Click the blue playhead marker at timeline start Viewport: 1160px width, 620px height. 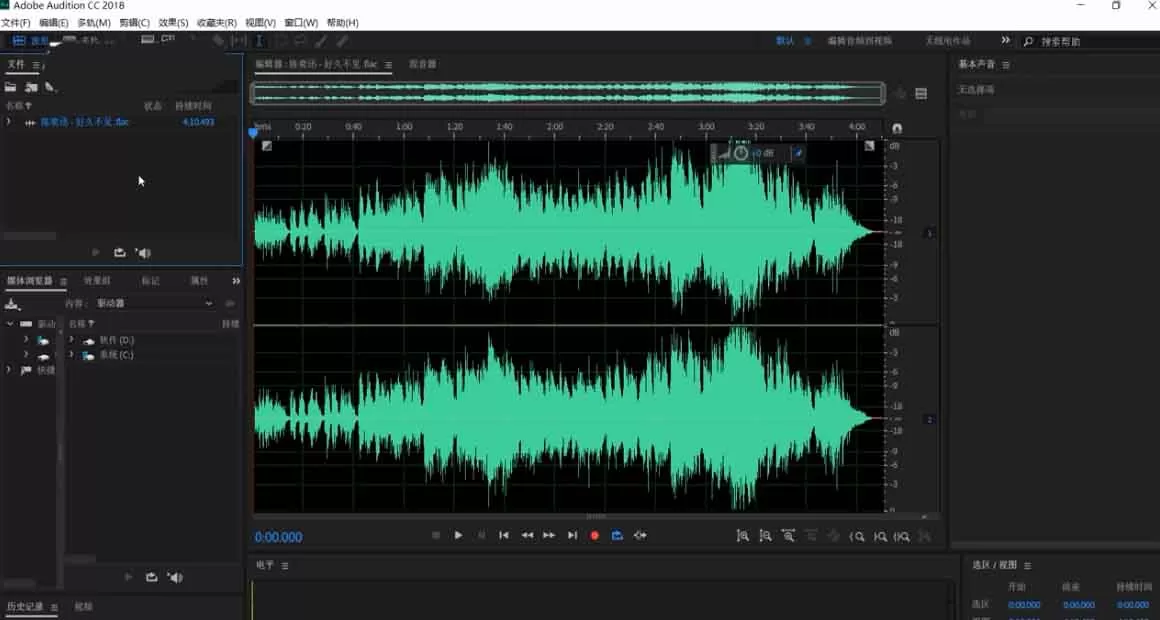click(253, 132)
